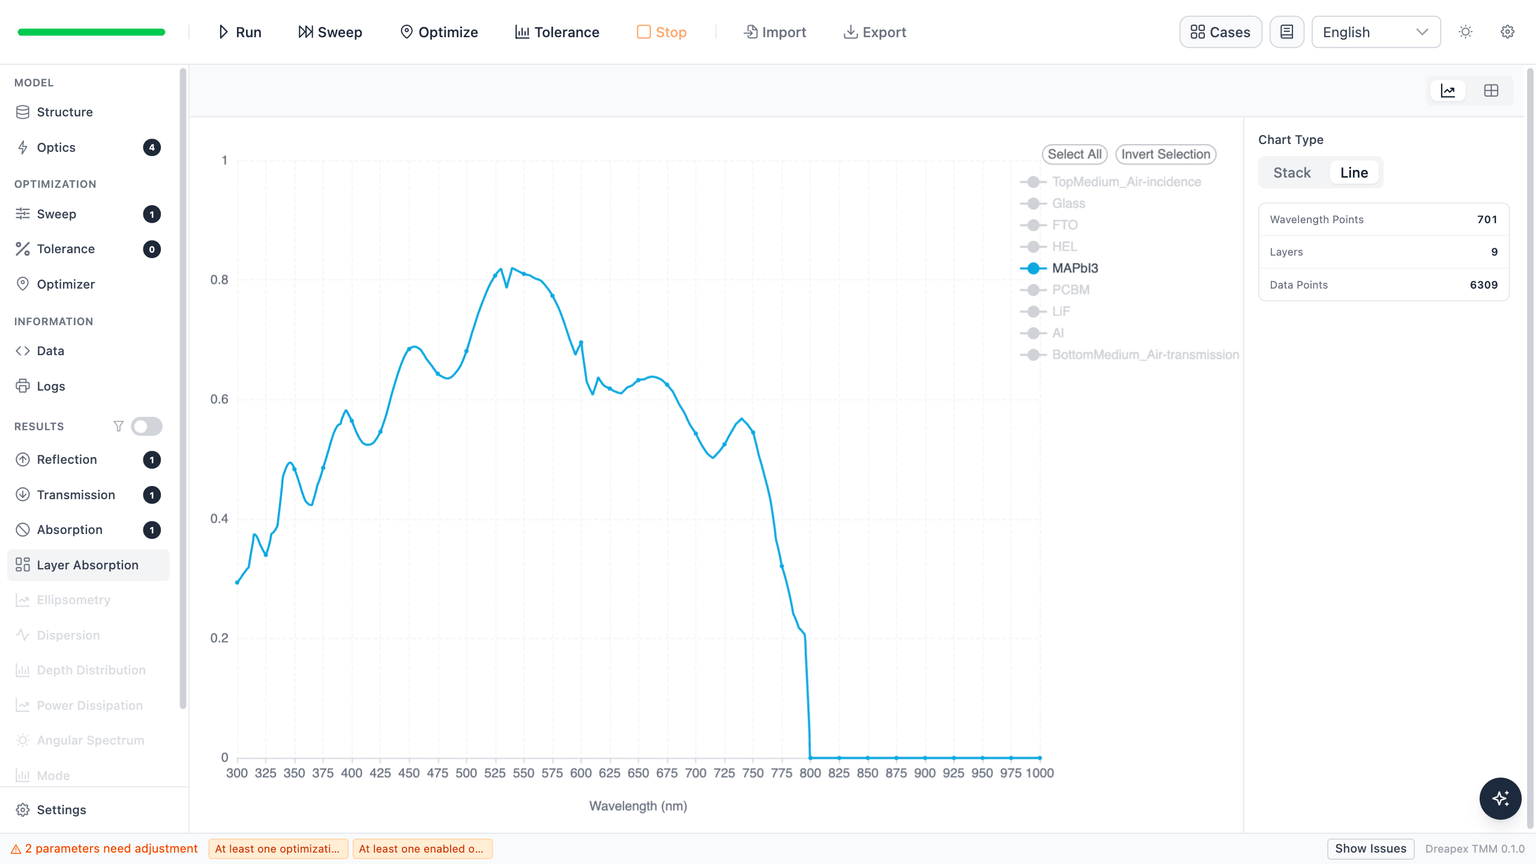Click the Export toolbar button
The image size is (1536, 864).
(x=875, y=32)
